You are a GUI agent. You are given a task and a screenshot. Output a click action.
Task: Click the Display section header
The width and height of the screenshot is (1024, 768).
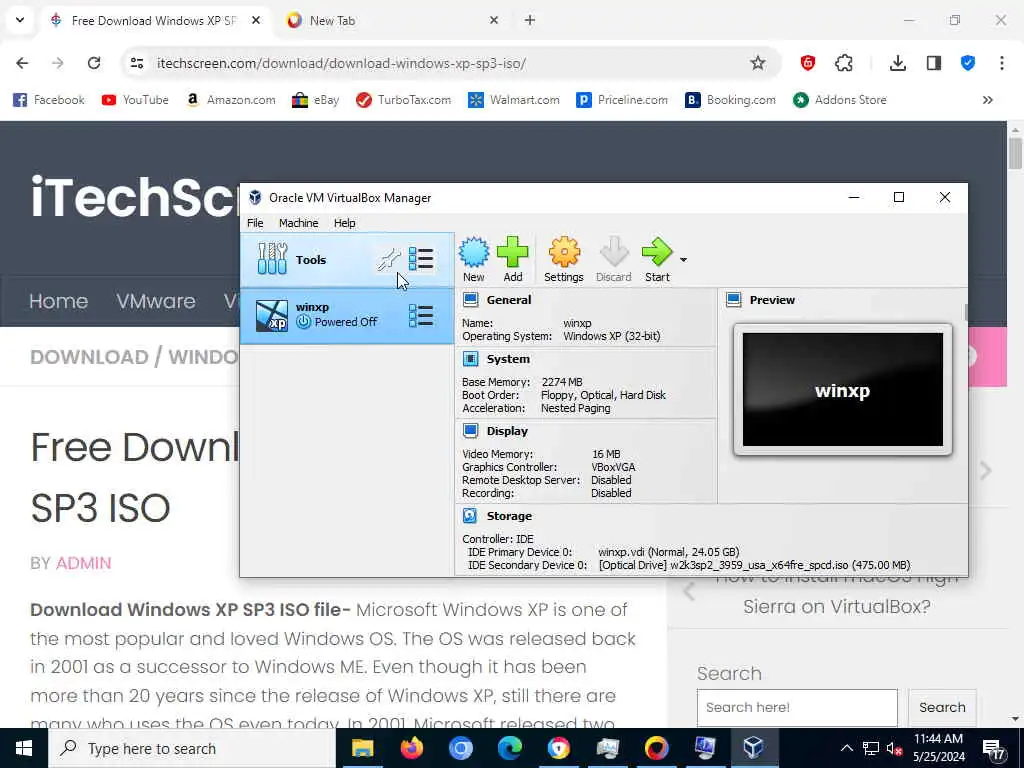pyautogui.click(x=507, y=431)
